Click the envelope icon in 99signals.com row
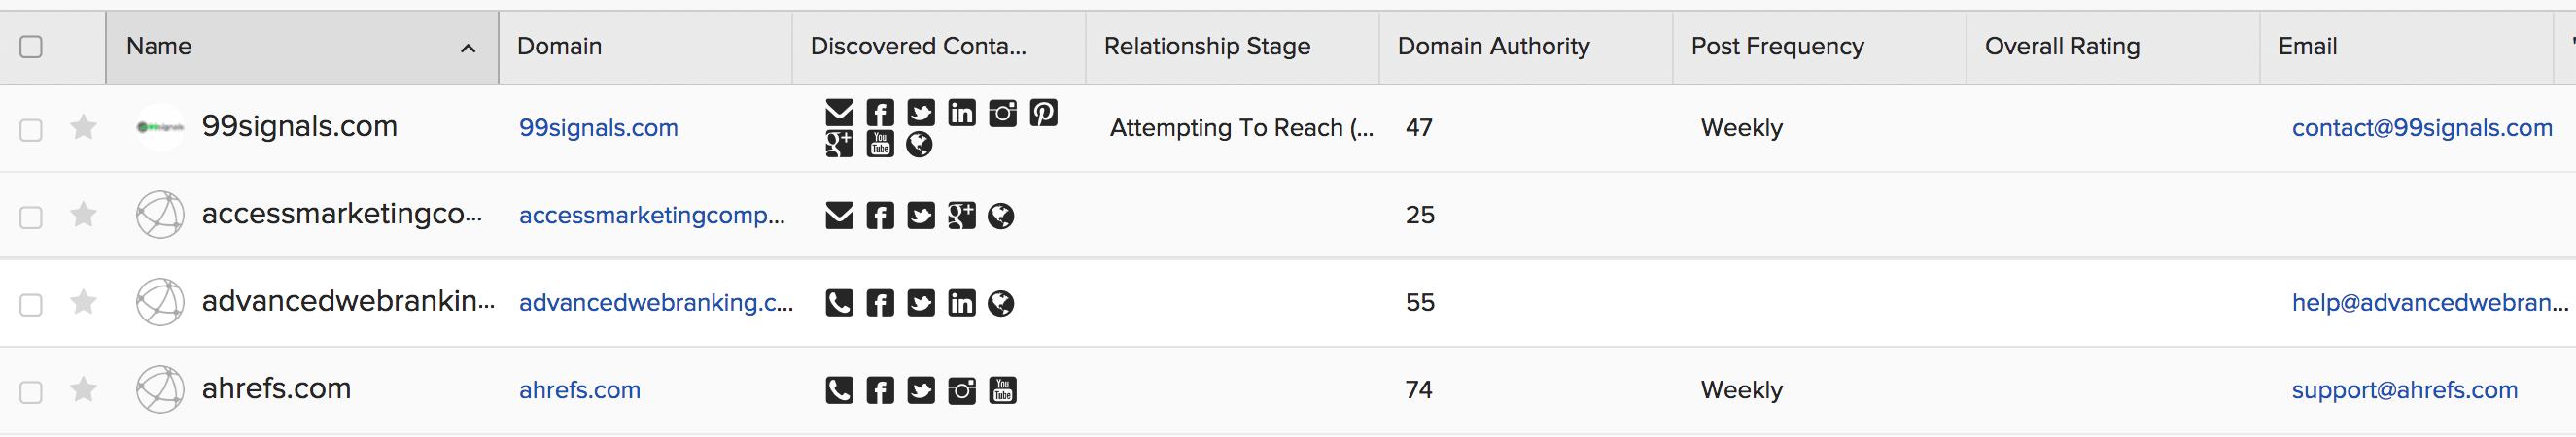The width and height of the screenshot is (2576, 437). point(839,113)
